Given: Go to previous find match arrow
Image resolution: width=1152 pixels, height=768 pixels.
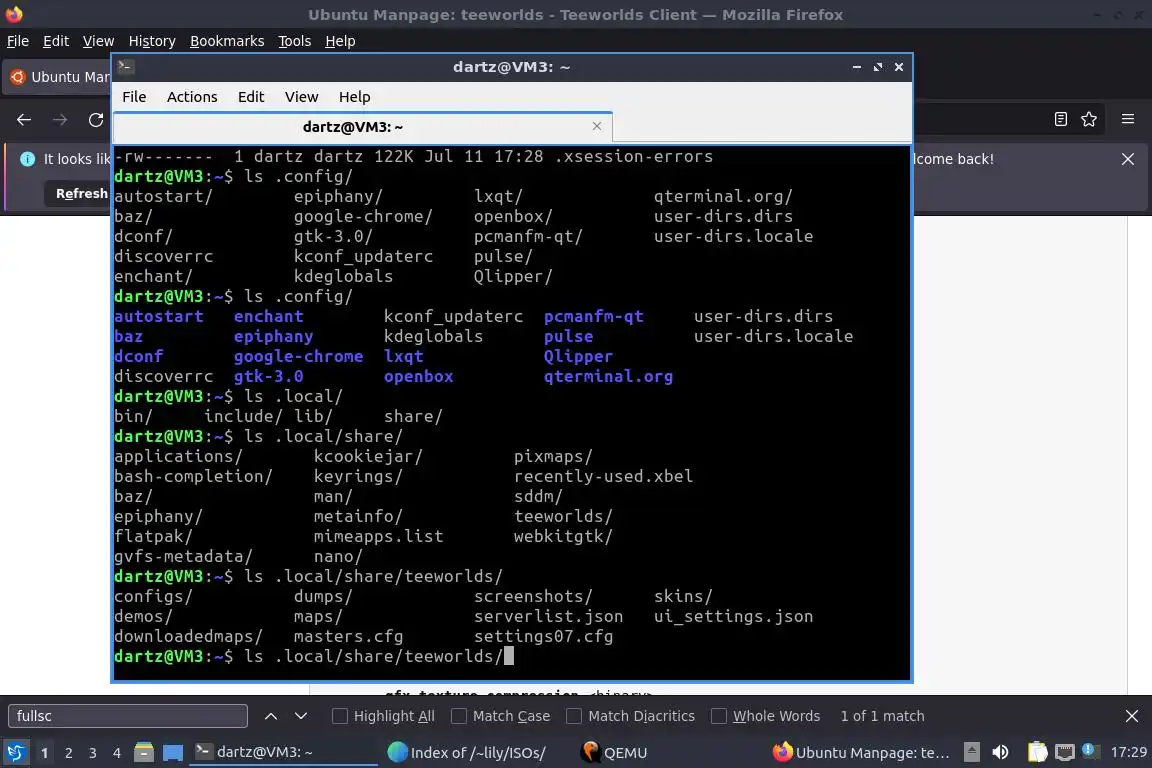Looking at the screenshot, I should [x=270, y=716].
